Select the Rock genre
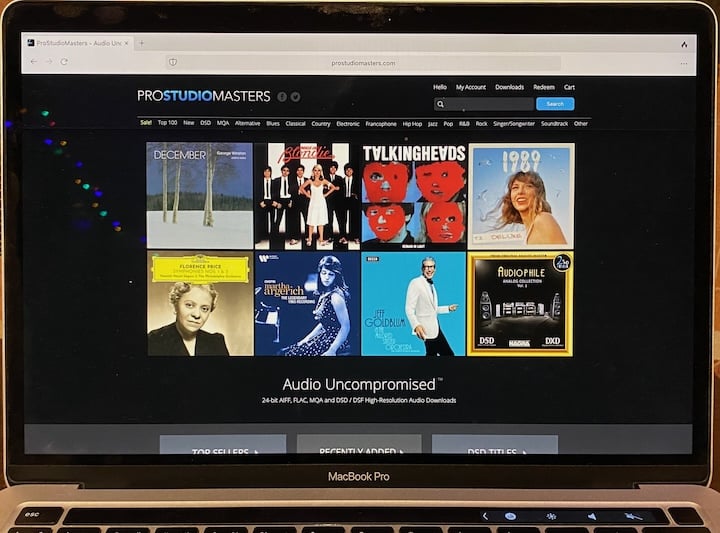 click(x=482, y=123)
